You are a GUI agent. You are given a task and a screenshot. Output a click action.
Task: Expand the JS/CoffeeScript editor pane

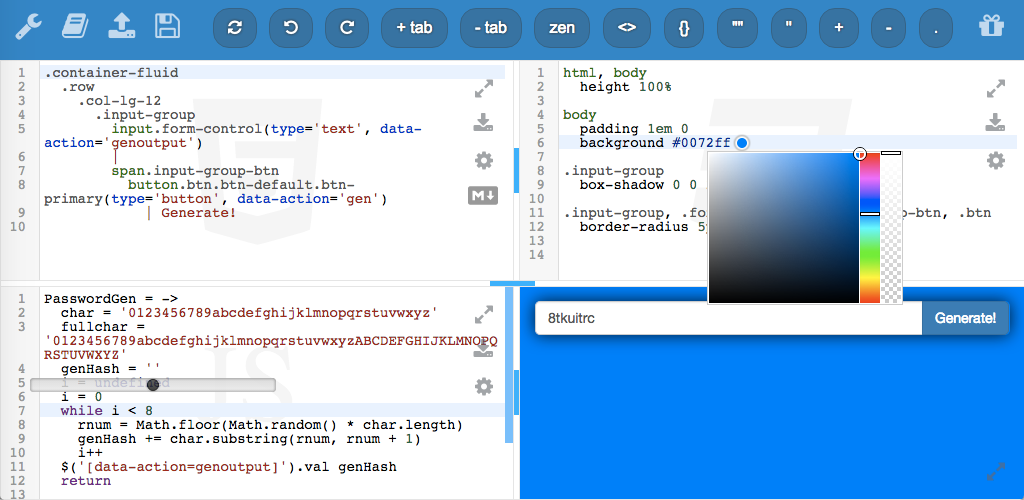(483, 315)
